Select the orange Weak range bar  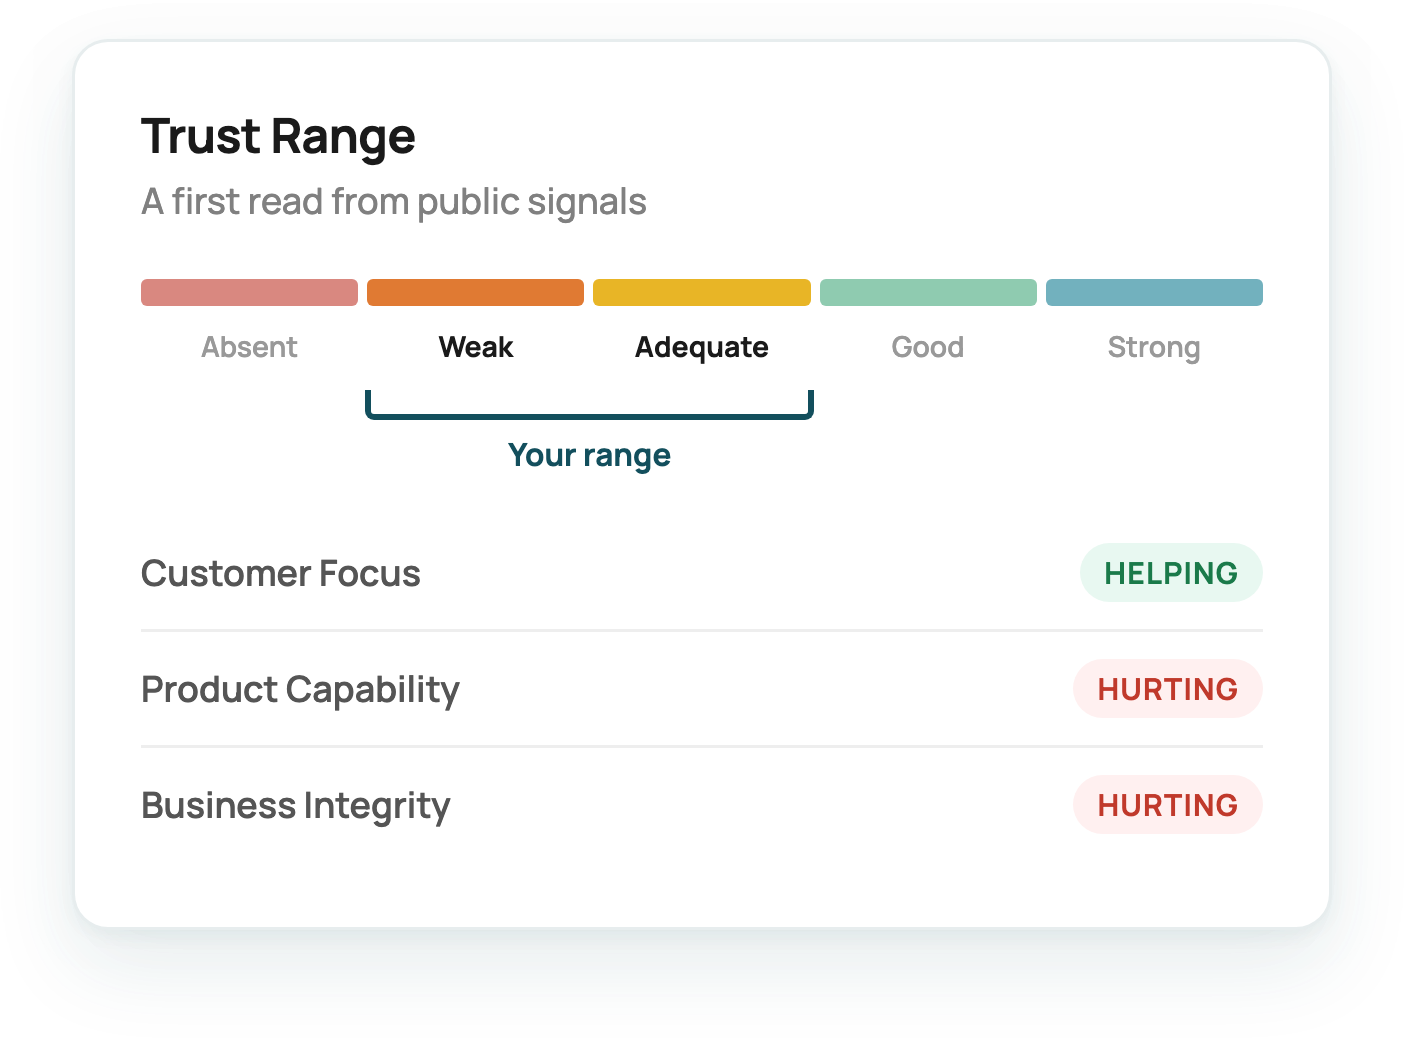point(475,293)
